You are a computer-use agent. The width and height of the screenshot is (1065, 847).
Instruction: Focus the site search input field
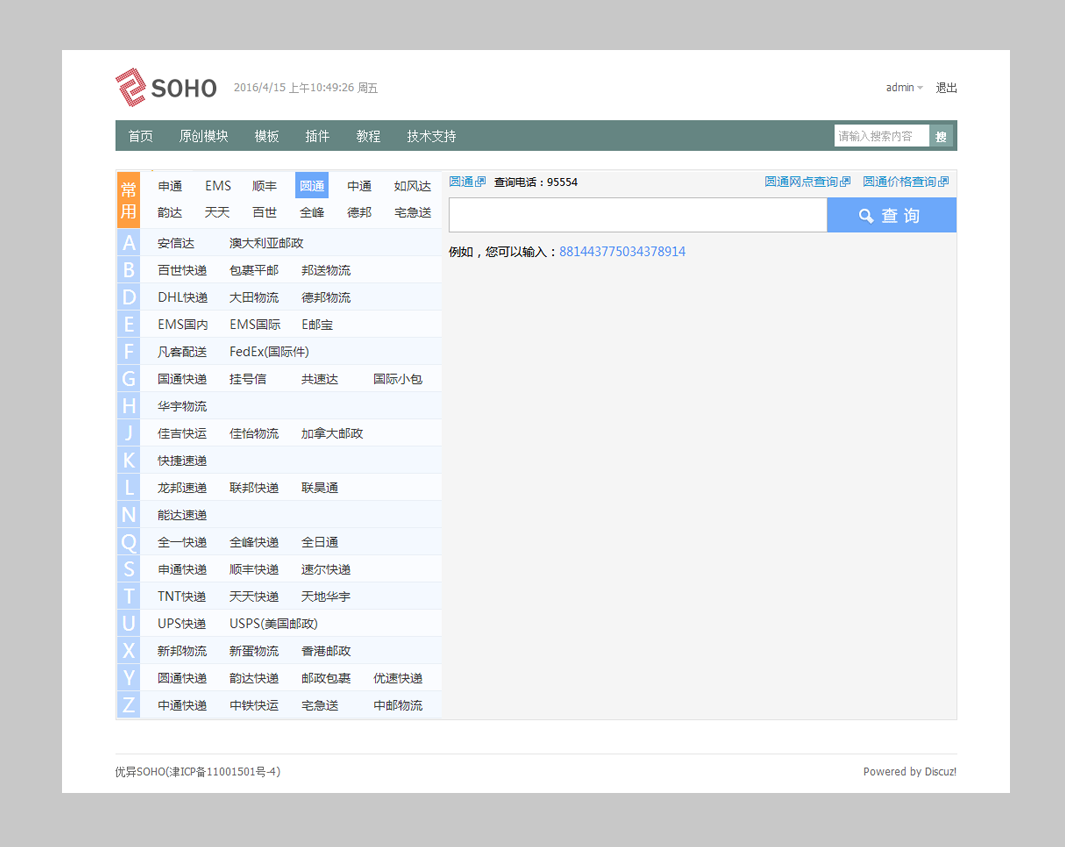(x=881, y=136)
